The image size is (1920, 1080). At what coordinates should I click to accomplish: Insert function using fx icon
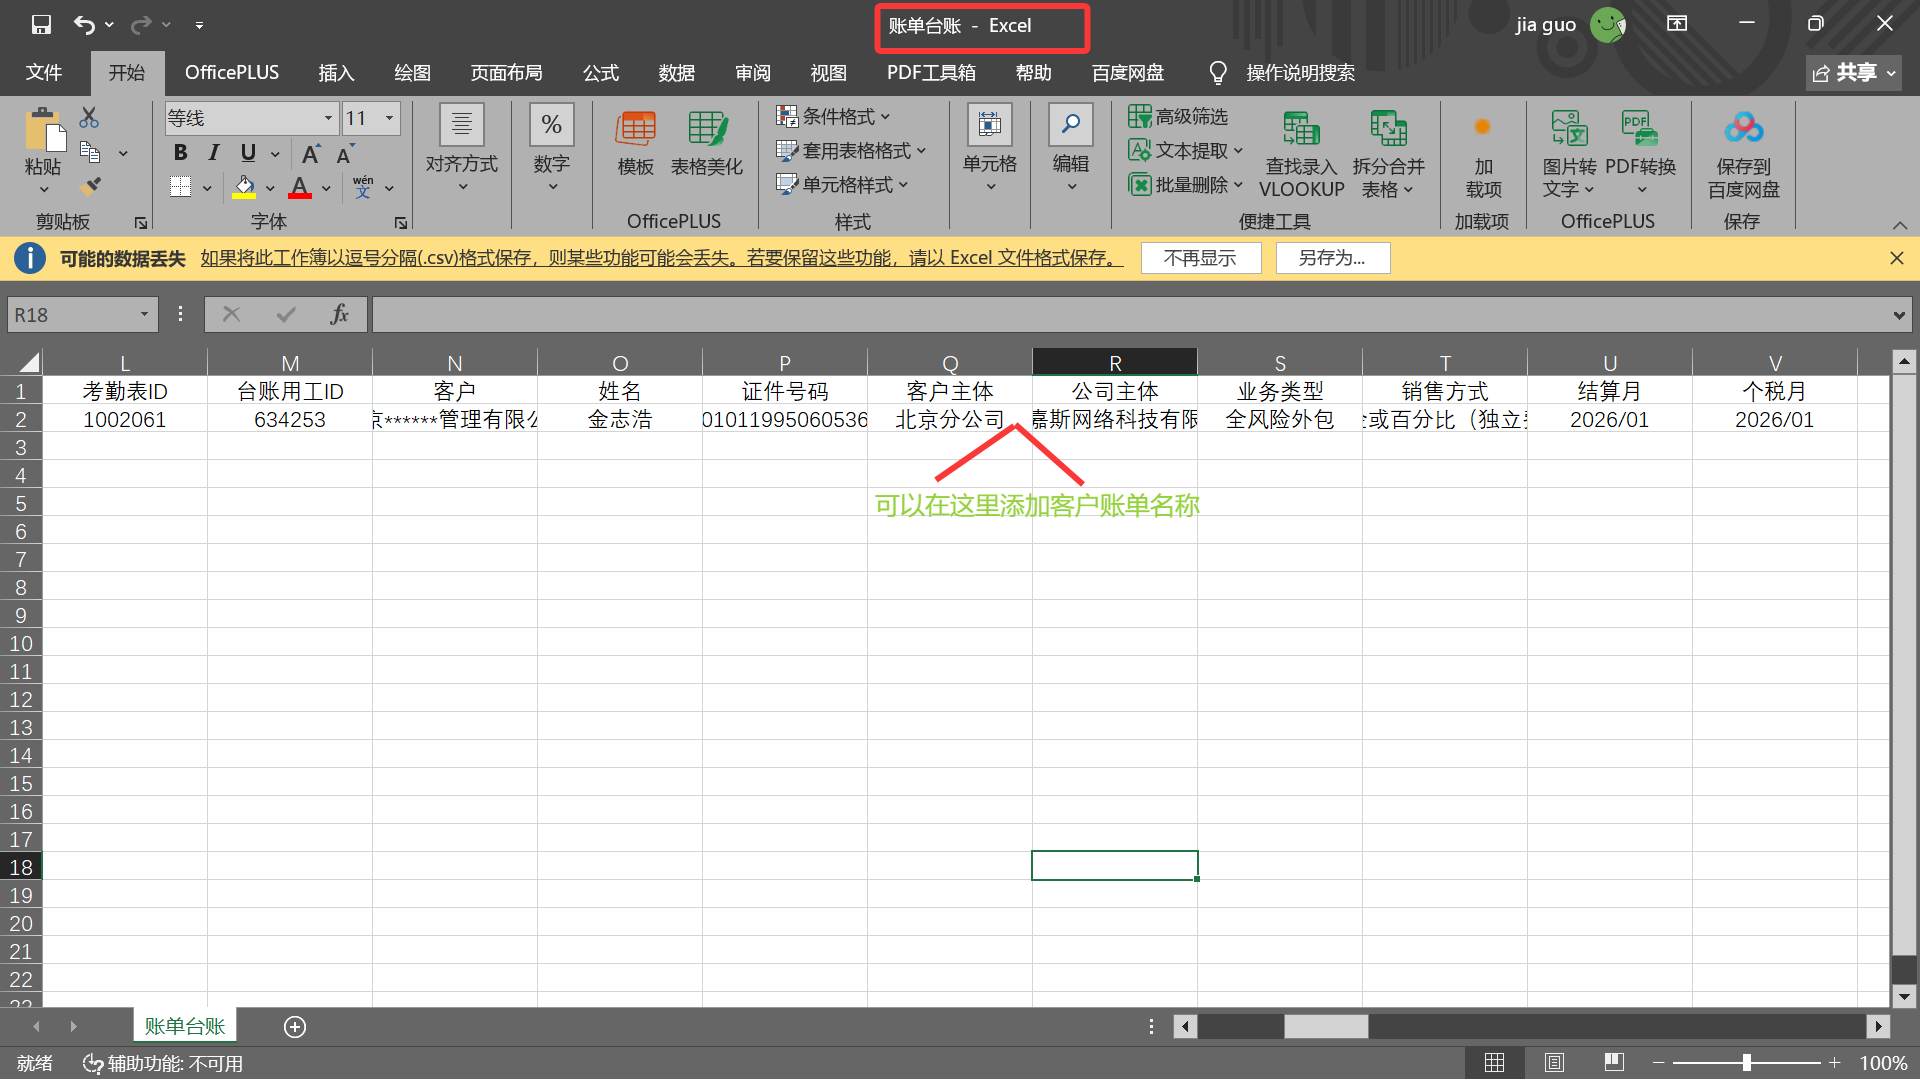click(339, 314)
